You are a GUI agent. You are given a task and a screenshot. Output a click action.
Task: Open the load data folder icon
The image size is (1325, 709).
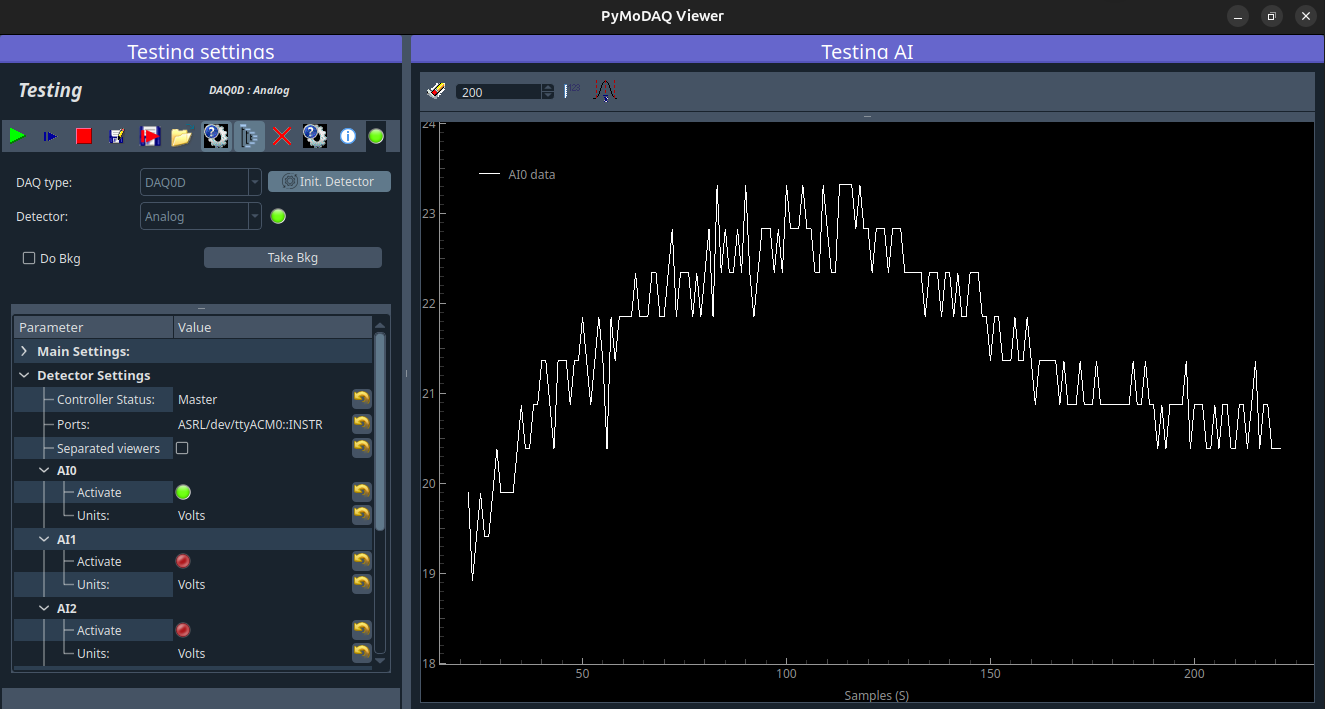click(x=181, y=136)
